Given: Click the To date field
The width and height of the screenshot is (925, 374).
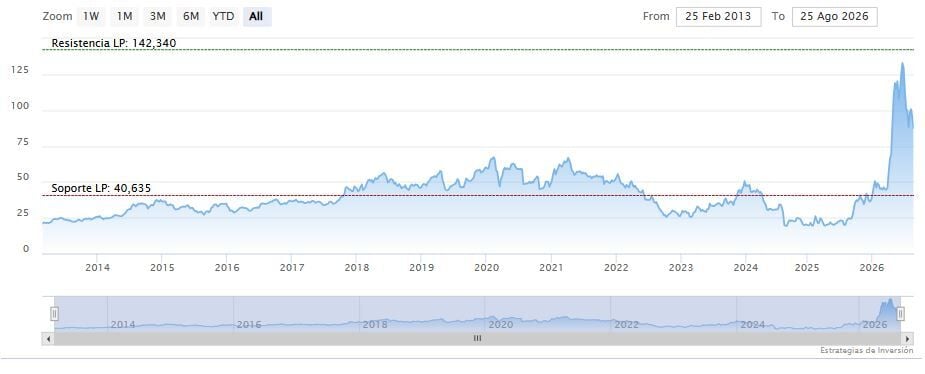Looking at the screenshot, I should (835, 17).
